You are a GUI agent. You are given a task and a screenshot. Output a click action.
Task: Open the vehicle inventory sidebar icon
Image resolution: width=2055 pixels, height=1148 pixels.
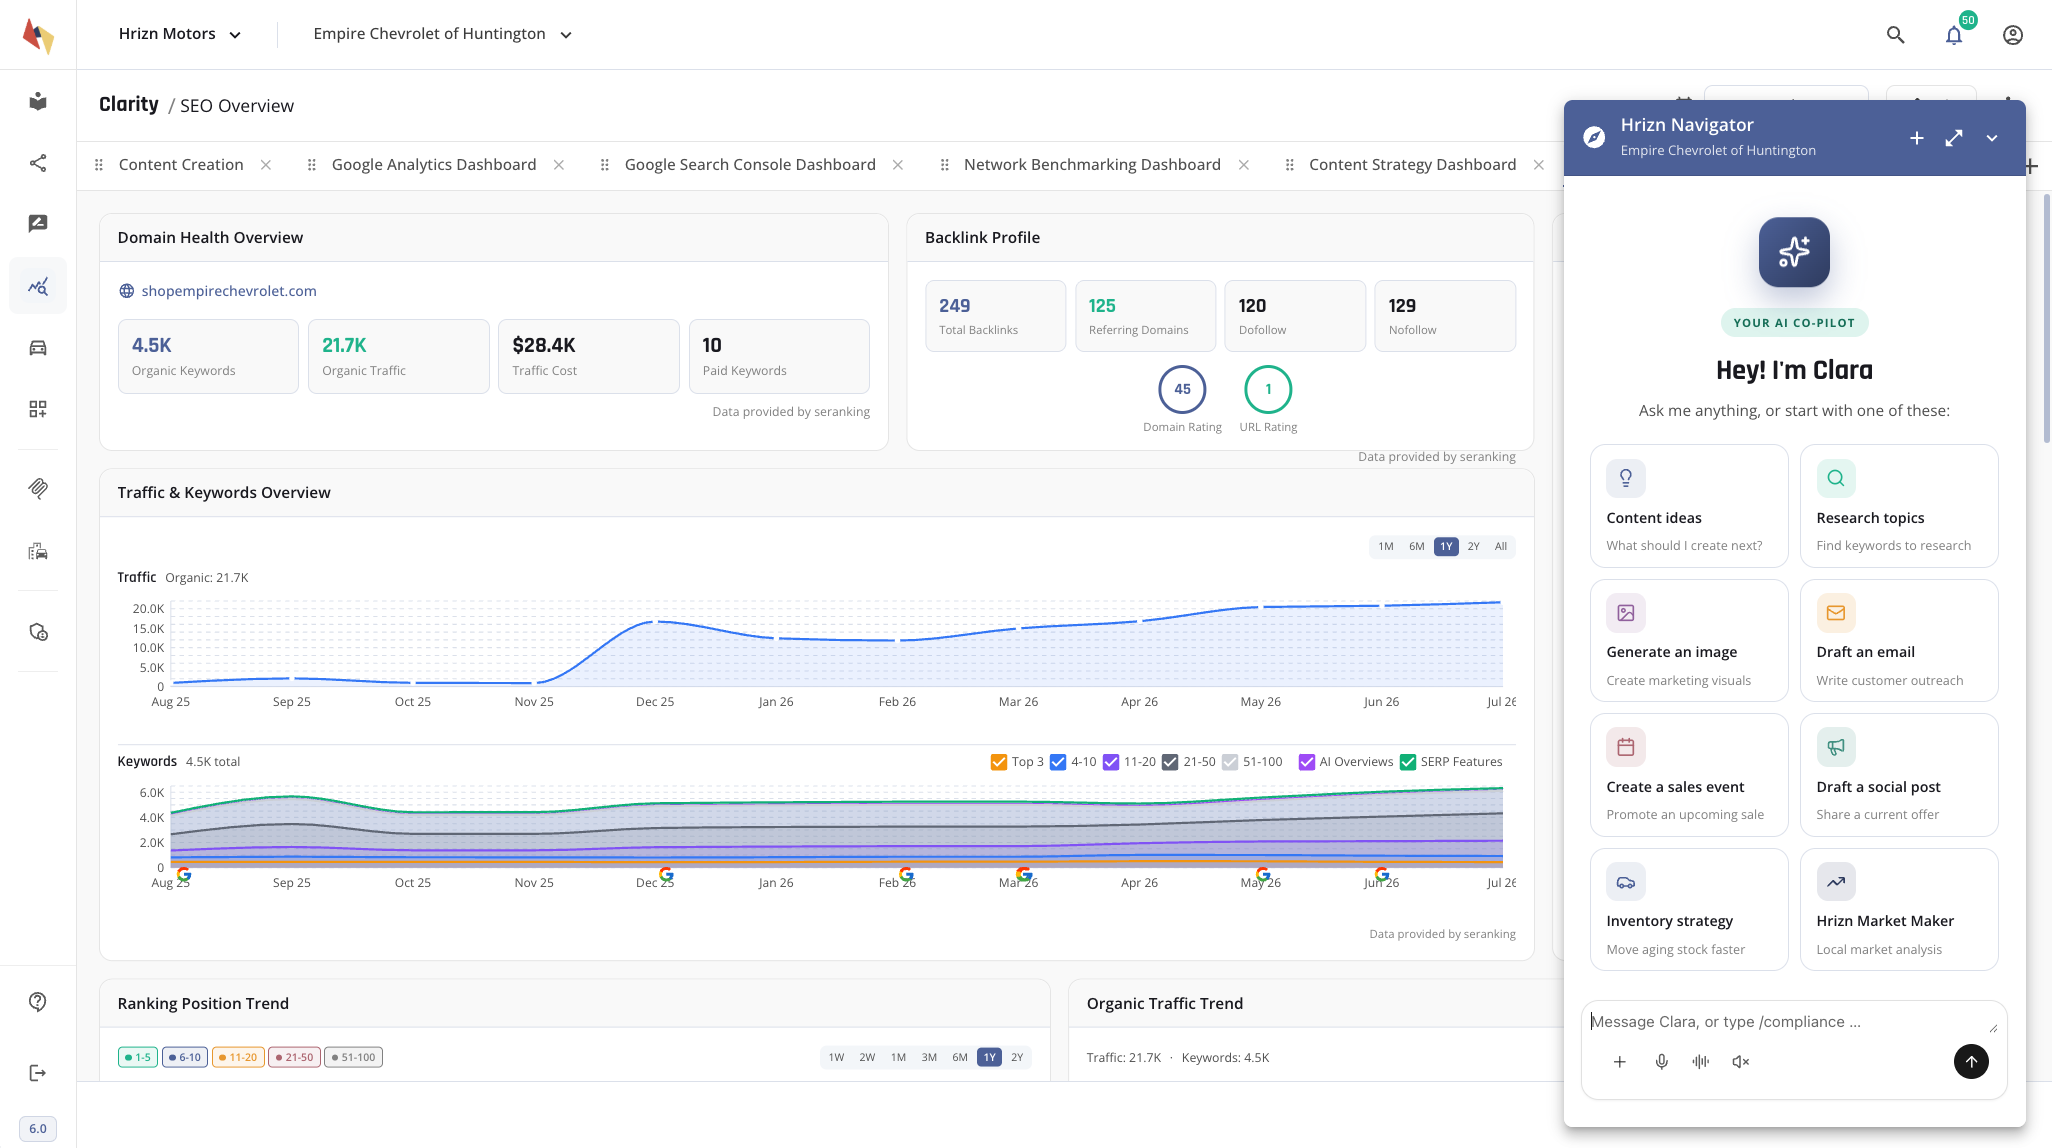pos(38,348)
